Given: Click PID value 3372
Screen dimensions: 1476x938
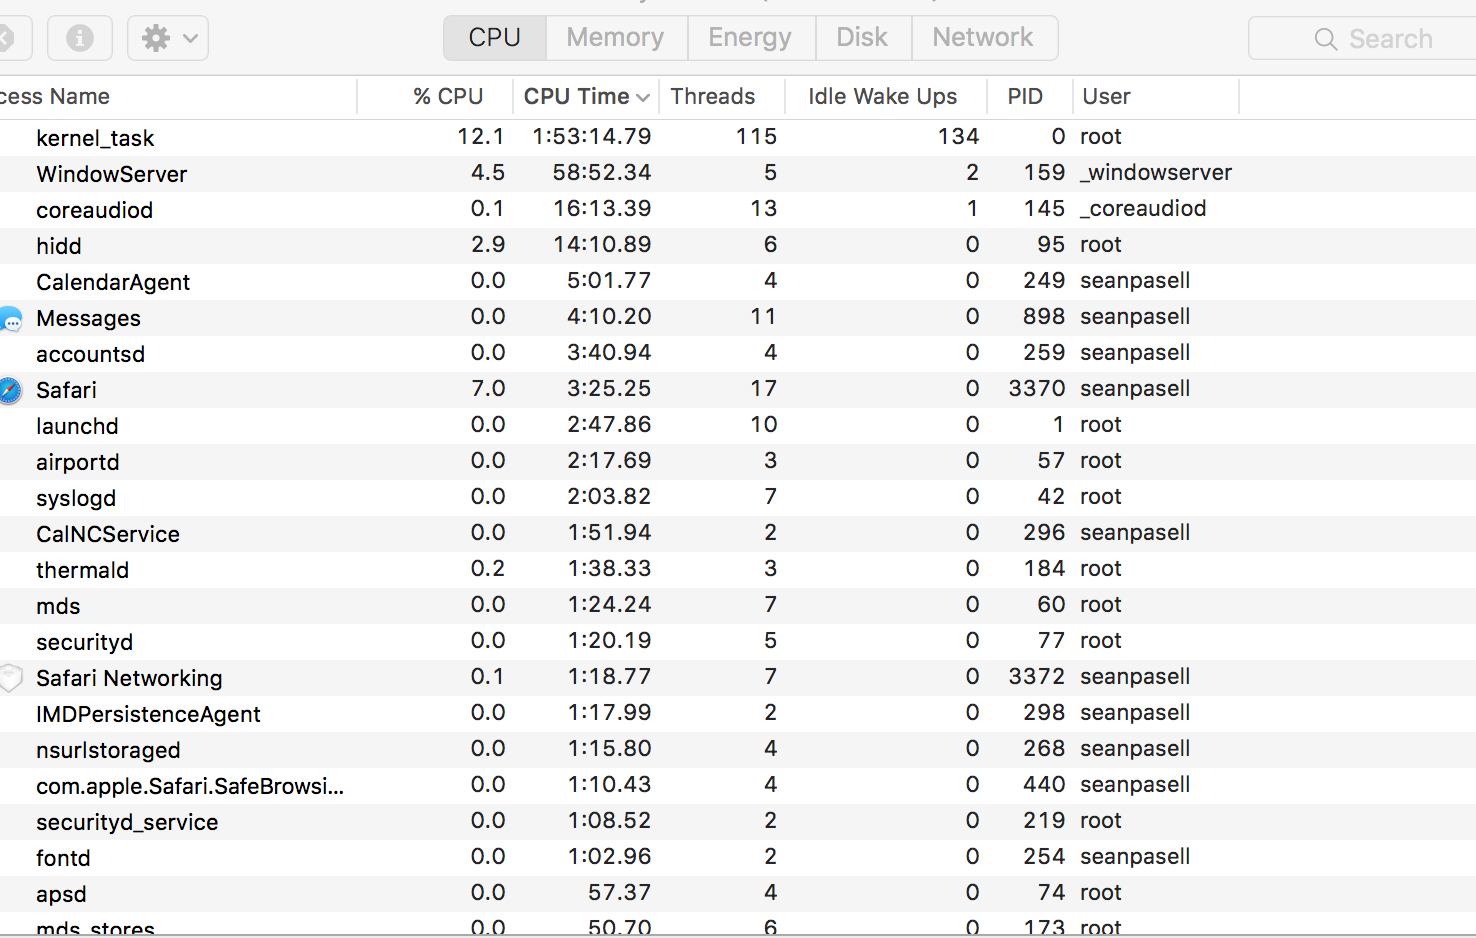Looking at the screenshot, I should pos(1037,676).
